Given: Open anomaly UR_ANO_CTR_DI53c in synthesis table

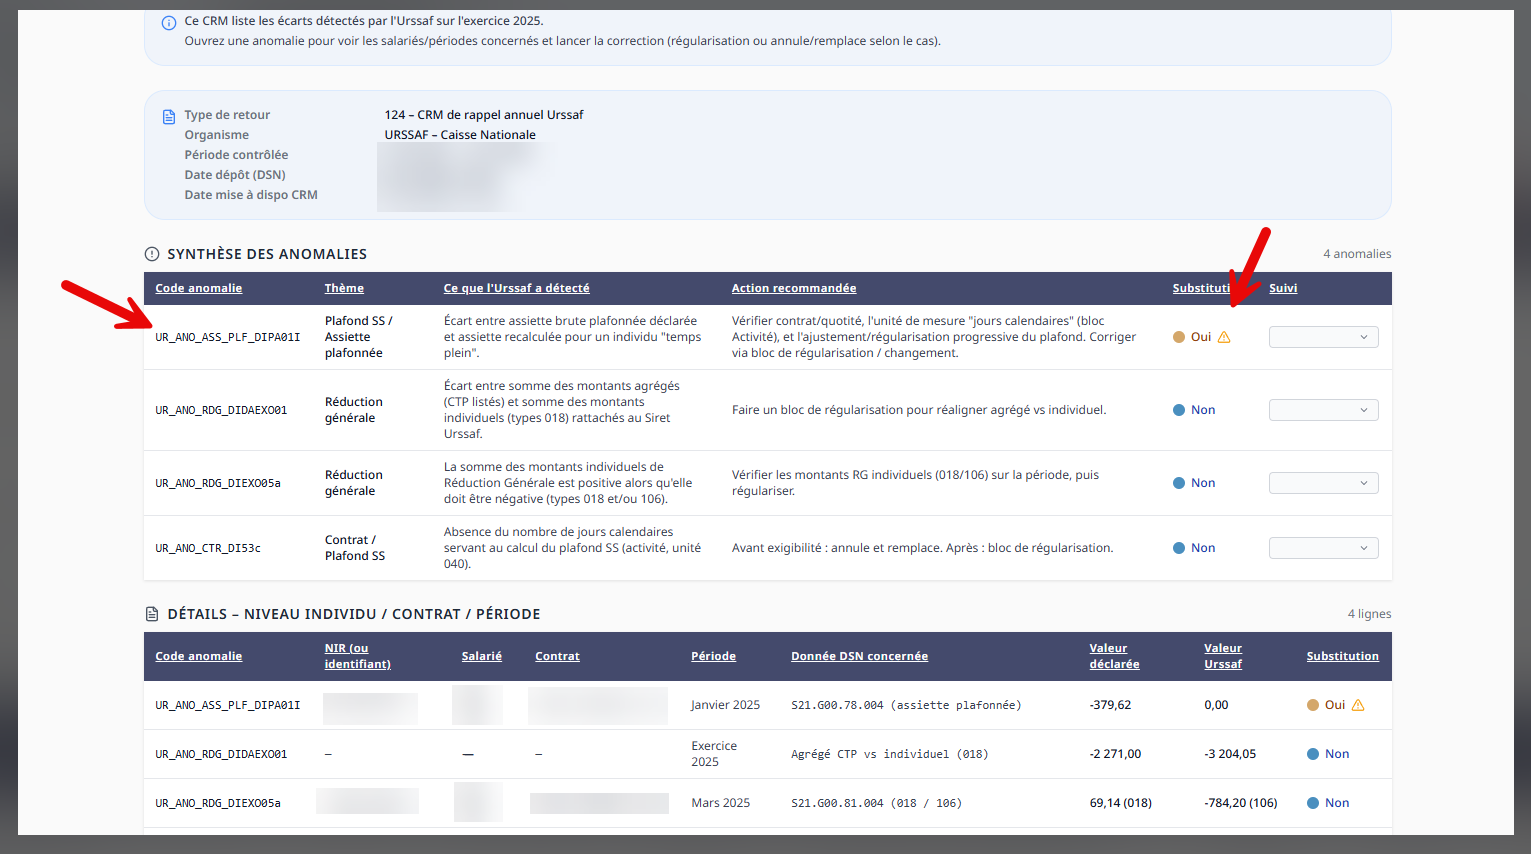Looking at the screenshot, I should tap(208, 548).
